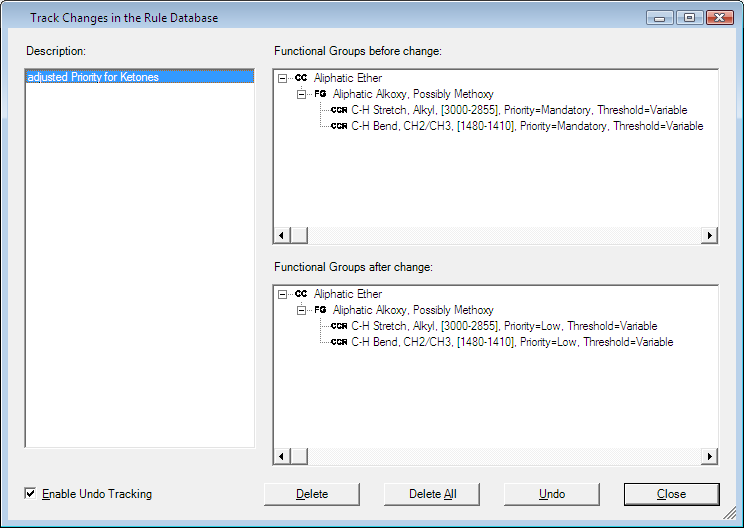The width and height of the screenshot is (744, 528).
Task: Click CCR icon beside C-H Bend Priority=Low
Action: point(339,342)
